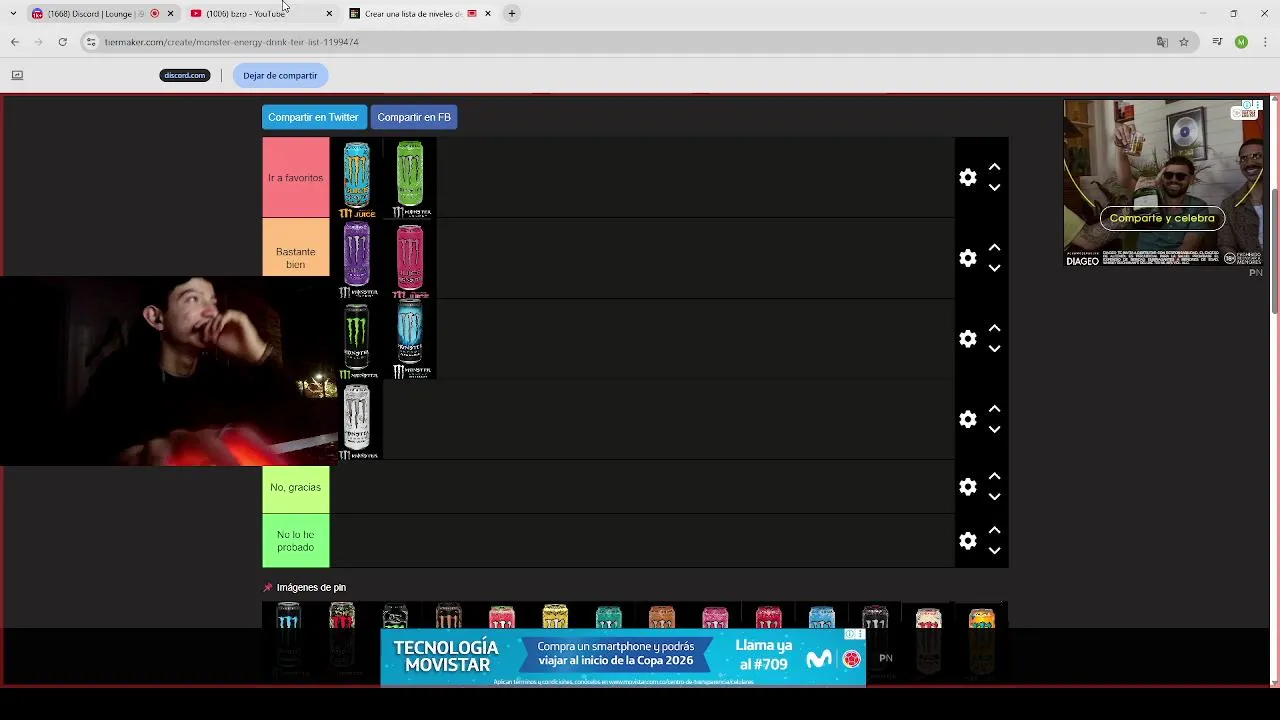Select green Monster can in favoritos tier
Screen dimensions: 1280x720
[x=410, y=178]
